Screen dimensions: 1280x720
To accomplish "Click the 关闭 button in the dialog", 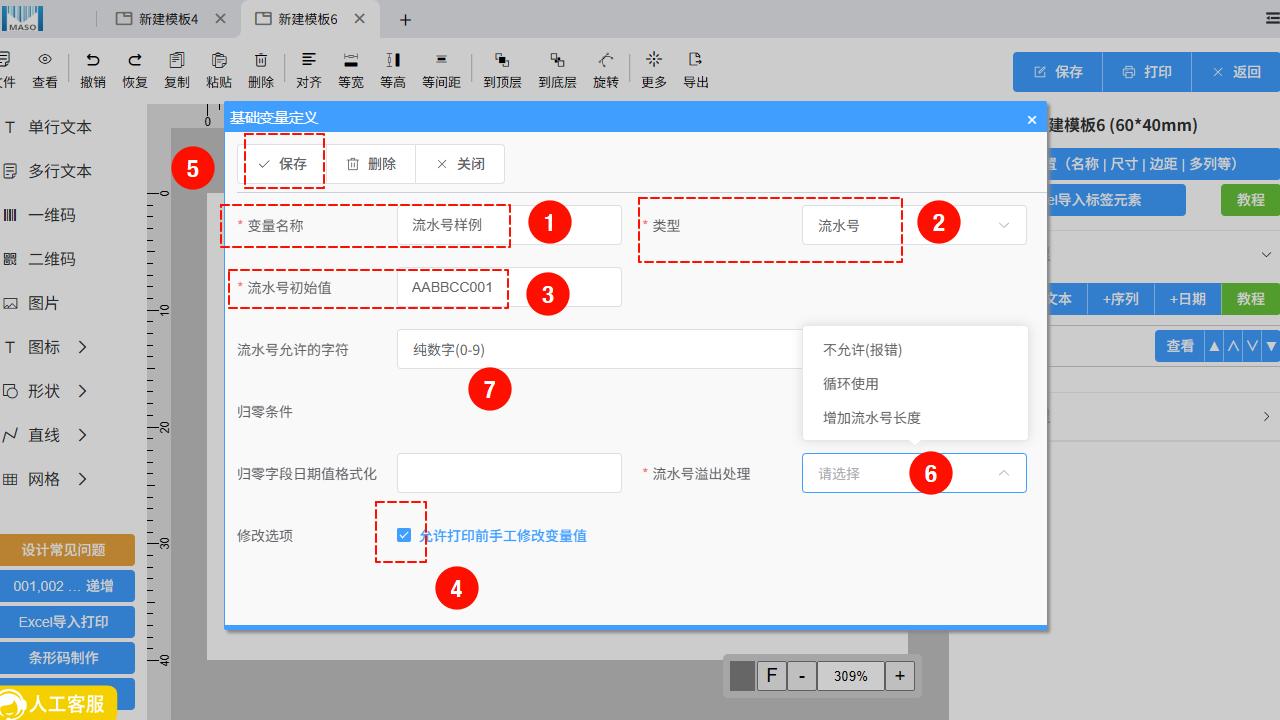I will (460, 164).
